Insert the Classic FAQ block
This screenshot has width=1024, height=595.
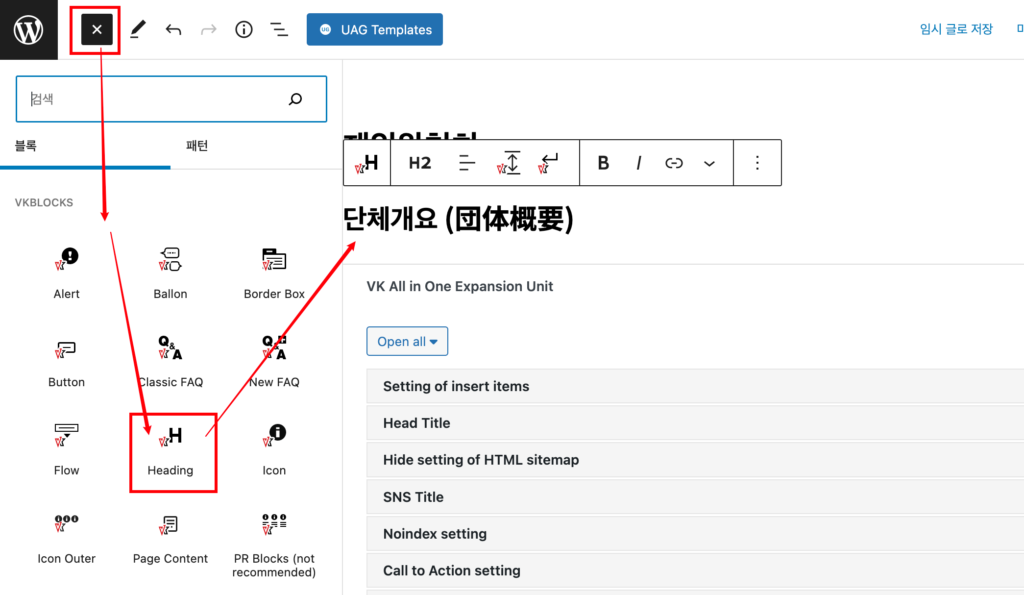pos(171,360)
